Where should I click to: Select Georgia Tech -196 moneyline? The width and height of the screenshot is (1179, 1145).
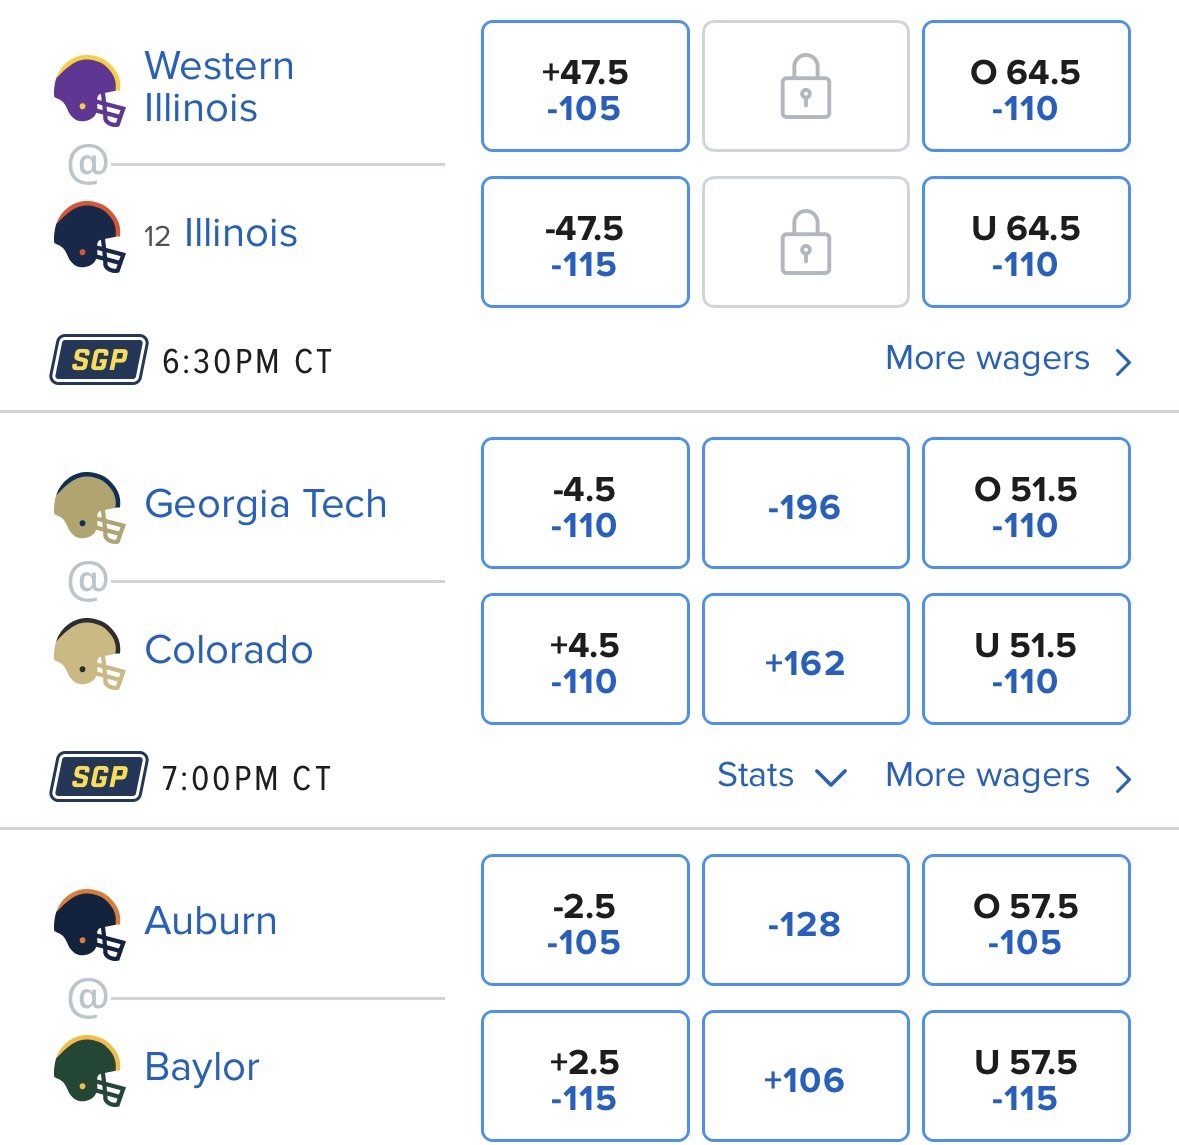click(x=805, y=503)
